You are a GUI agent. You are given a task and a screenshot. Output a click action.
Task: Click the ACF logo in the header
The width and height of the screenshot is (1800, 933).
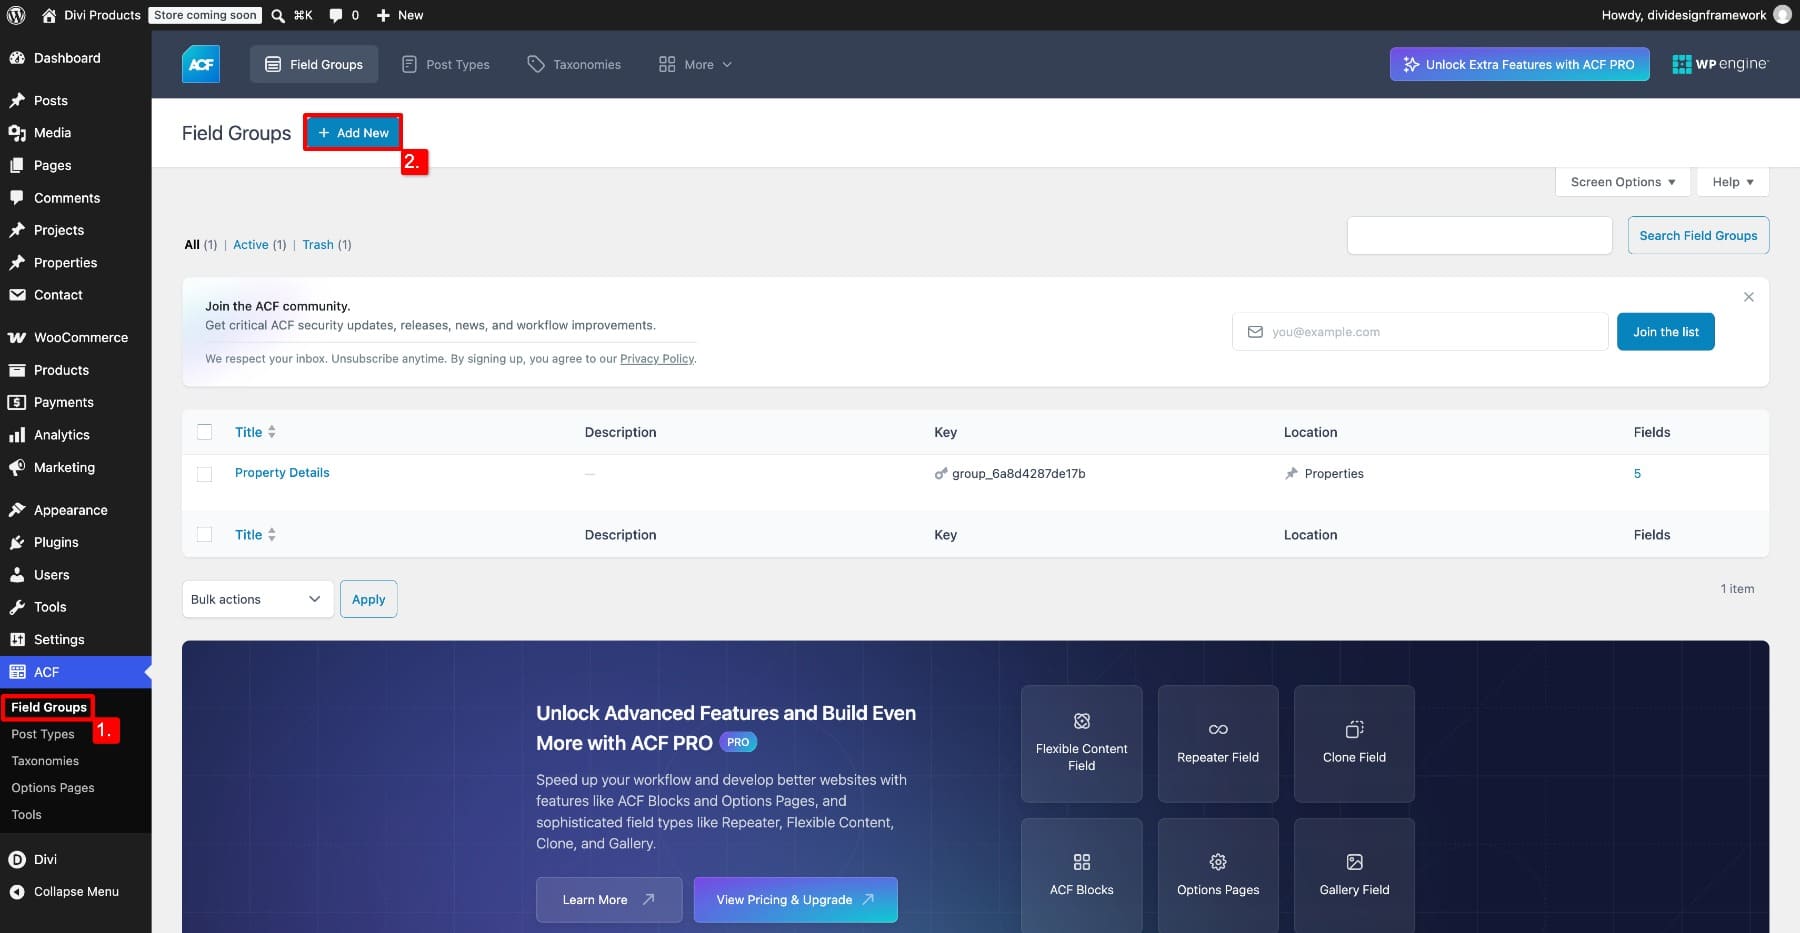pos(201,64)
